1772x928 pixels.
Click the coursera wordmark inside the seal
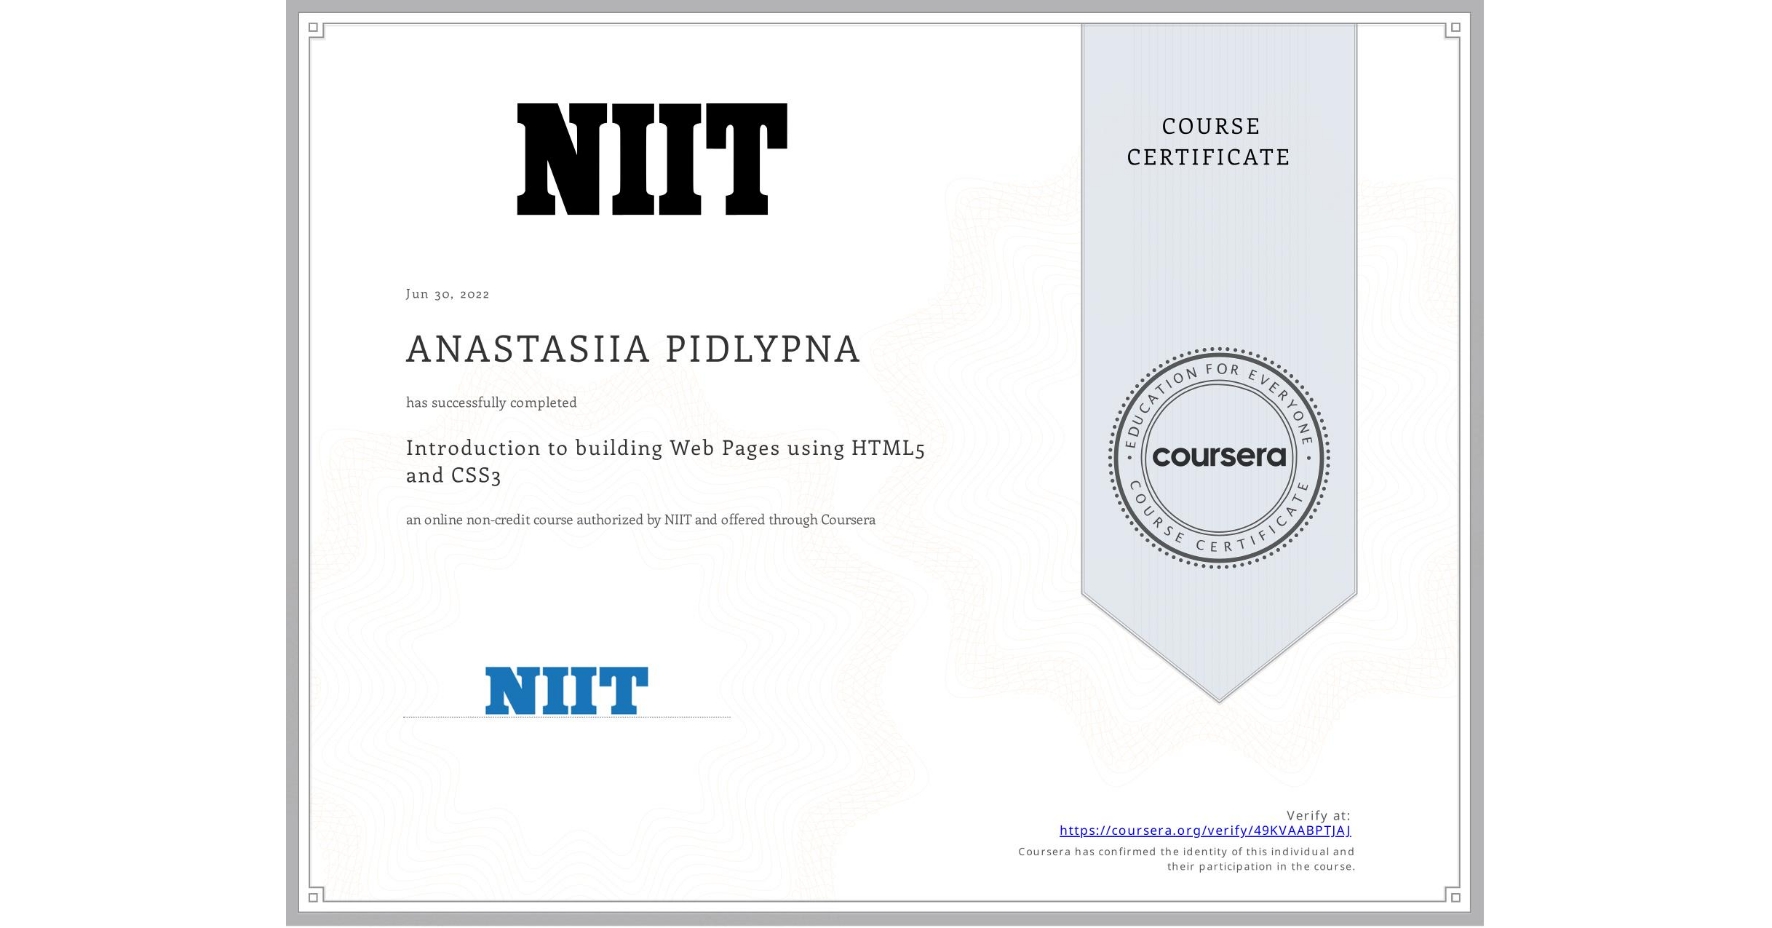(1219, 457)
